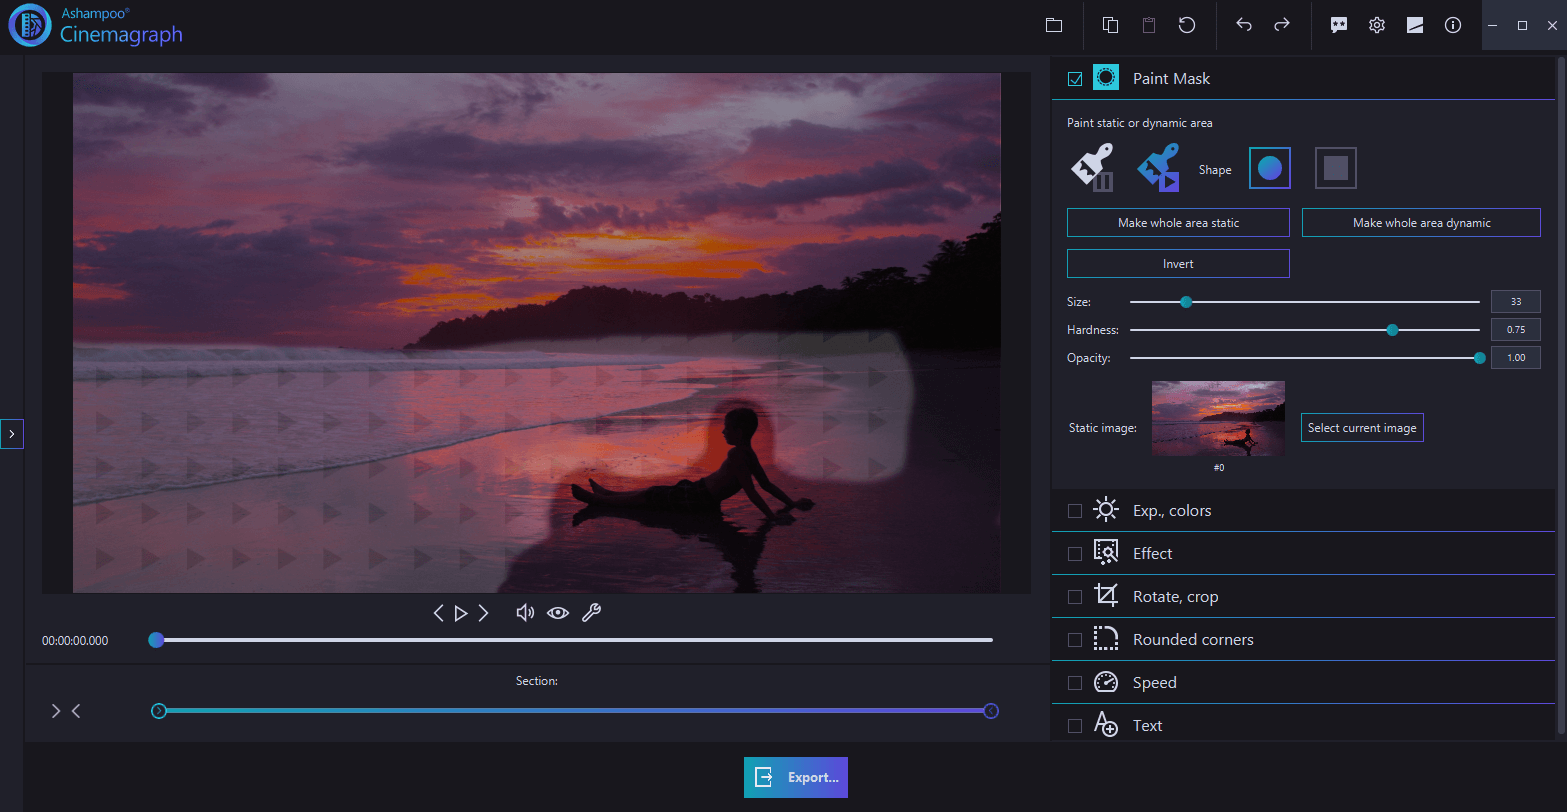Enable the Effect section checkbox
The width and height of the screenshot is (1567, 812).
click(1074, 552)
